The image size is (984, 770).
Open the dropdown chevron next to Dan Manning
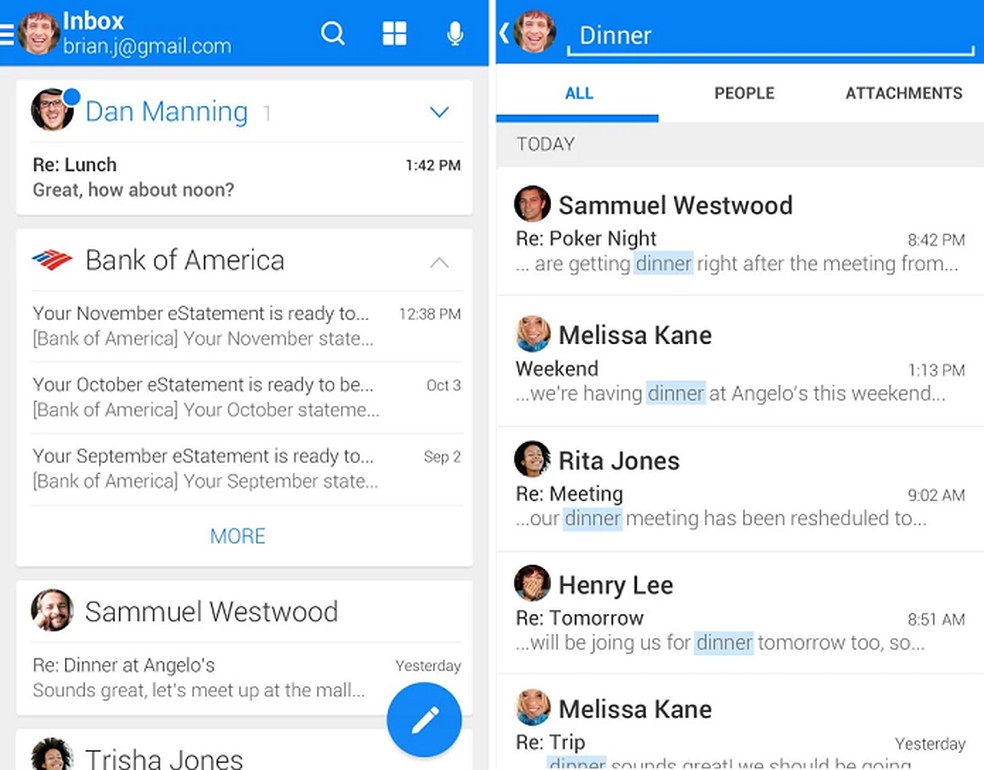tap(439, 112)
